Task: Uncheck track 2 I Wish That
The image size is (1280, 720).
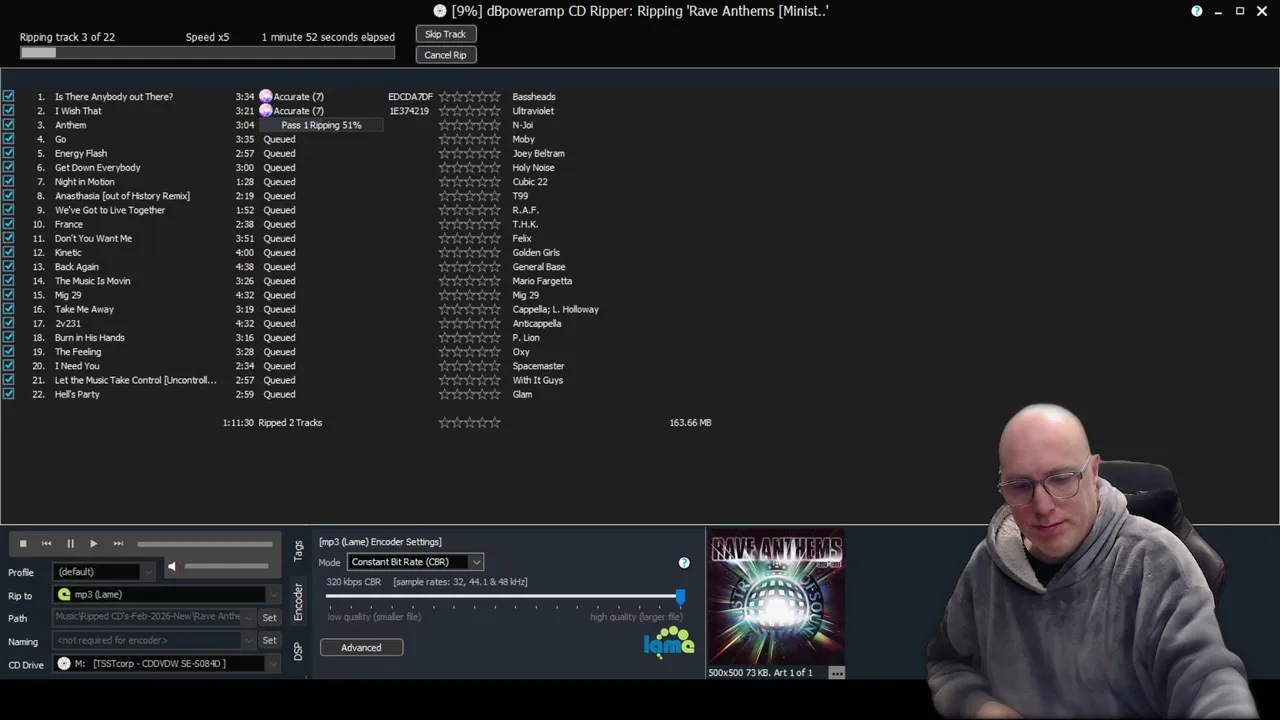Action: click(x=9, y=111)
